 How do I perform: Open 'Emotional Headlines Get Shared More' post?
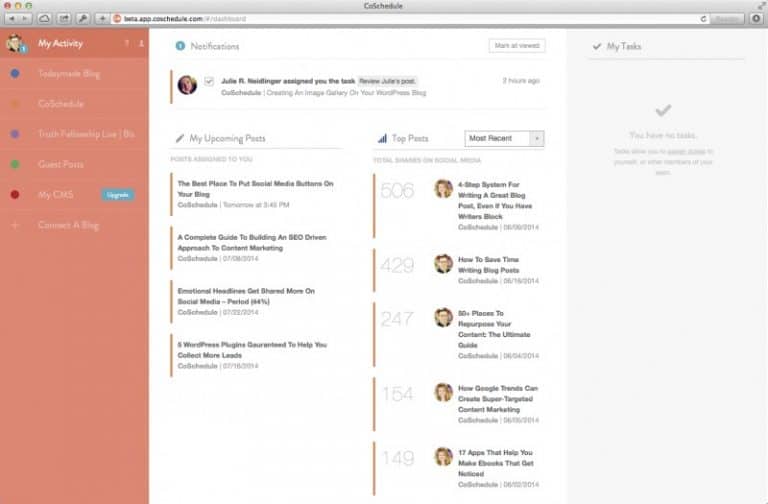[x=246, y=296]
